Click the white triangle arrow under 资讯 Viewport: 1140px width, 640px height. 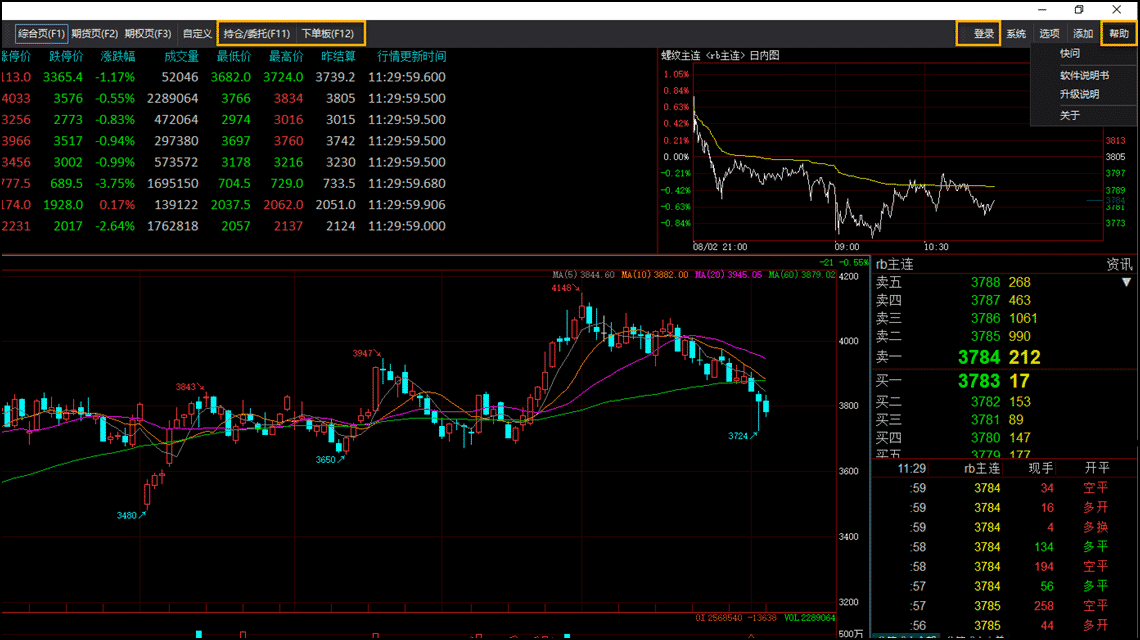click(1126, 283)
